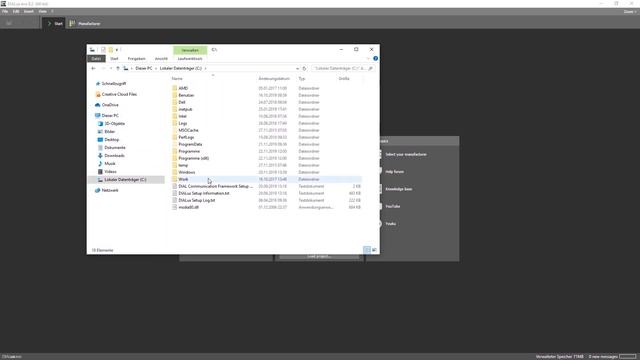Select DIAL Communication Framework Setup file

coord(216,186)
